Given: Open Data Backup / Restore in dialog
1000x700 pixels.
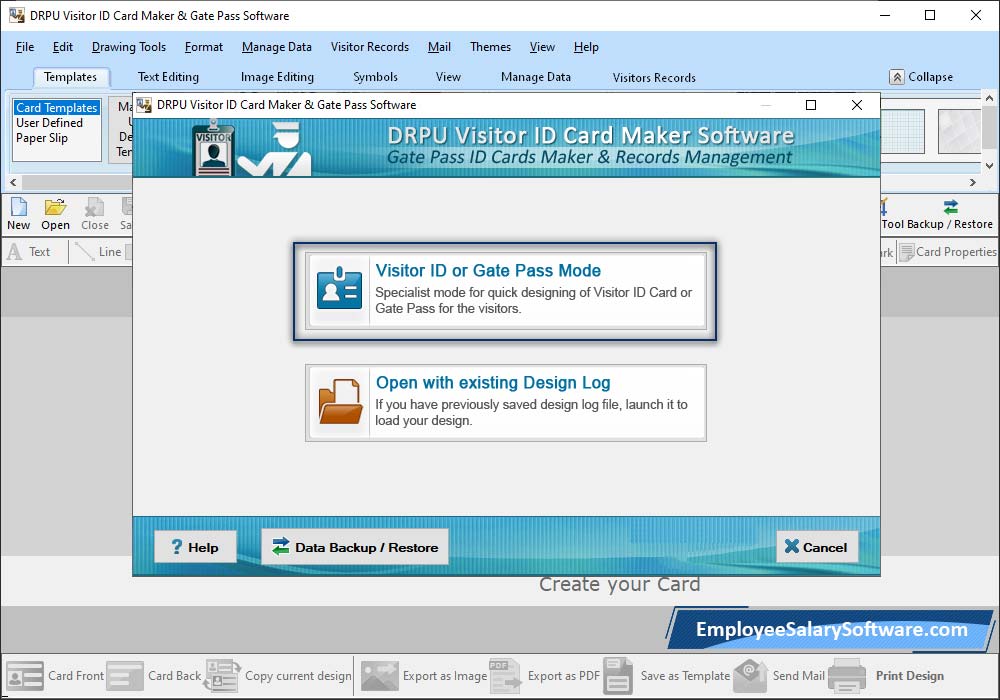Looking at the screenshot, I should point(355,547).
